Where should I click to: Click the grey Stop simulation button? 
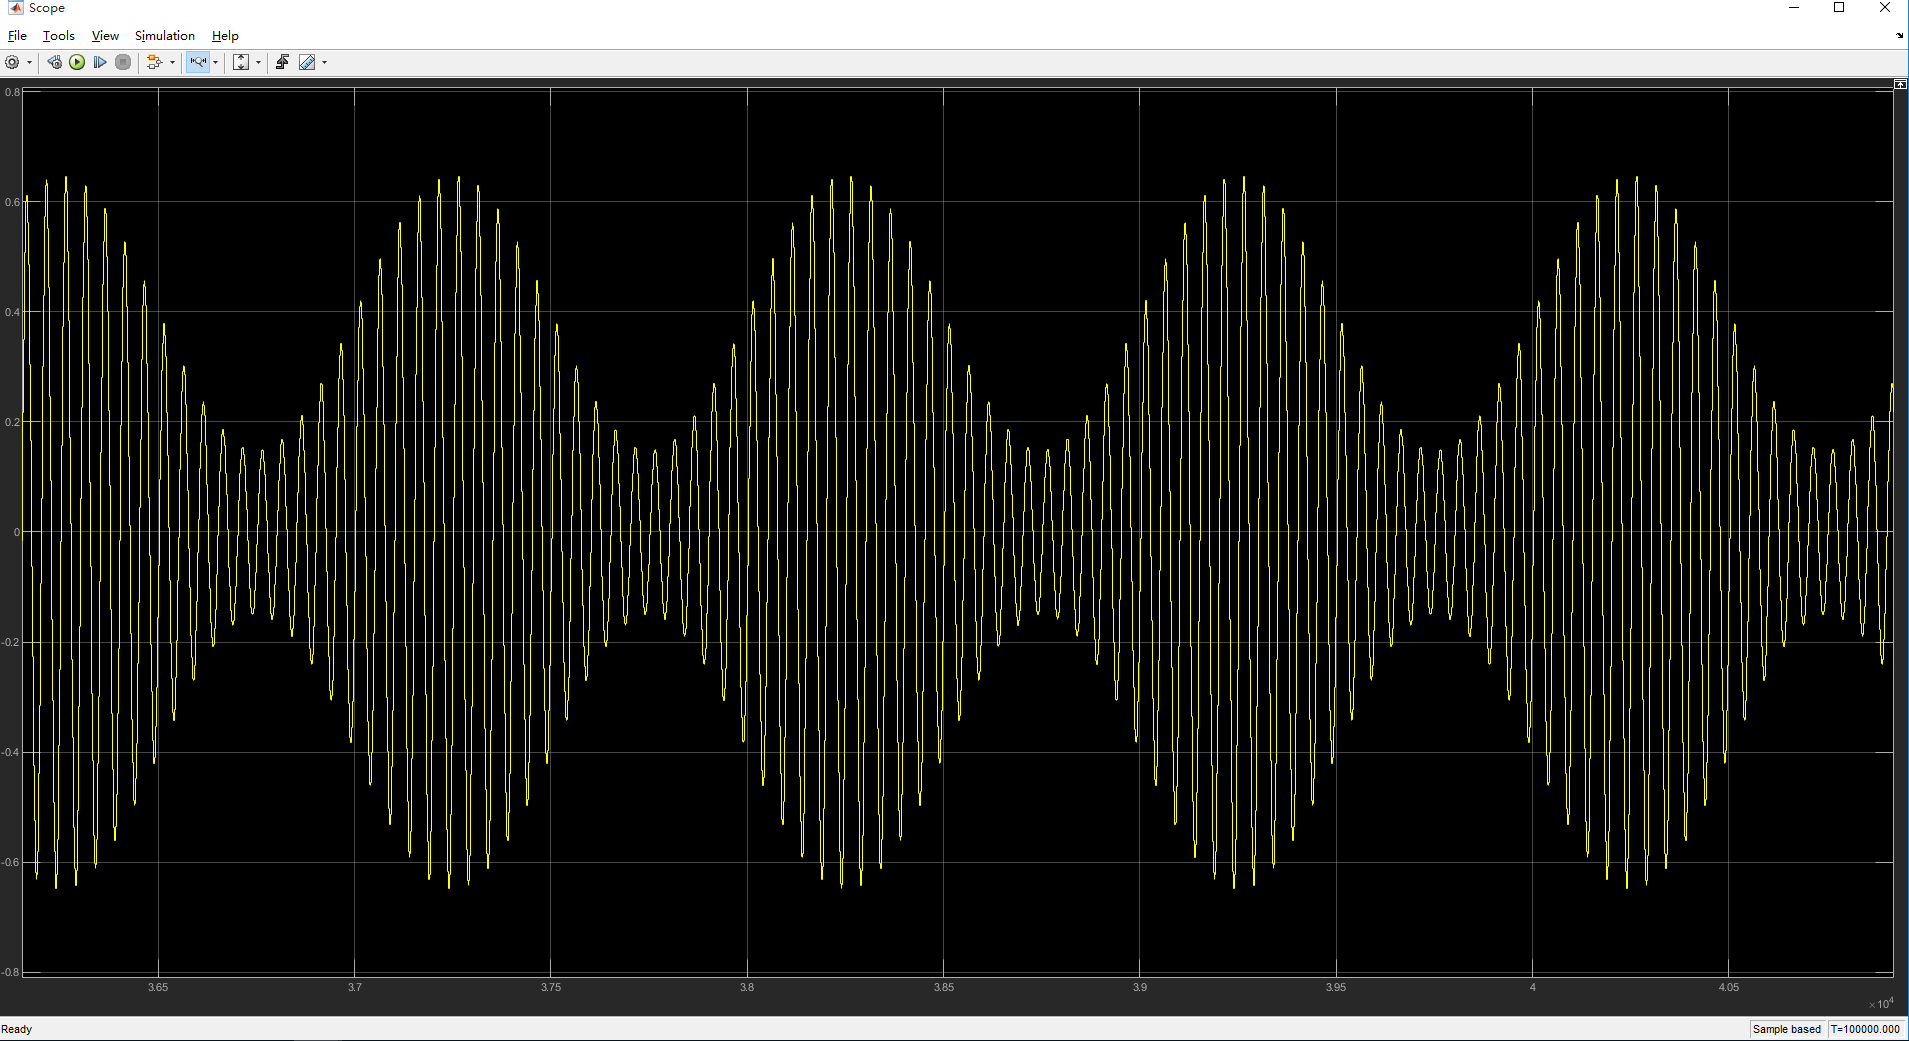(123, 62)
